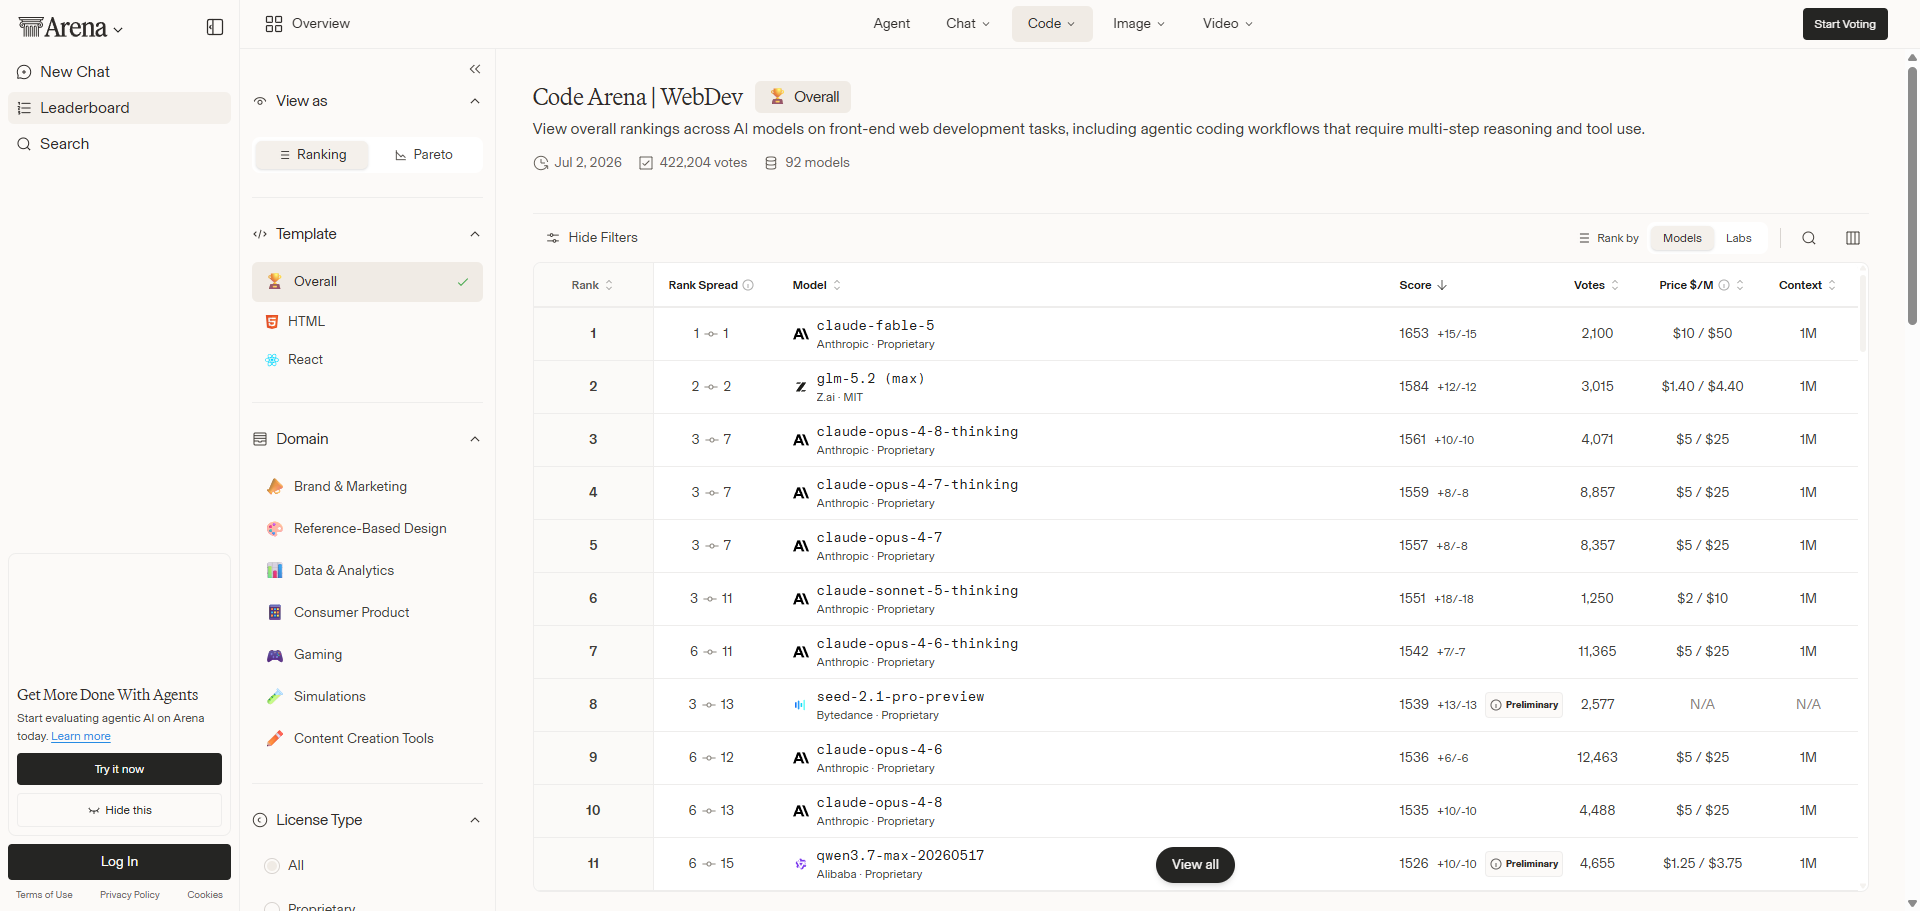The image size is (1920, 911).
Task: Click the Price $/M info icon
Action: pos(1724,285)
